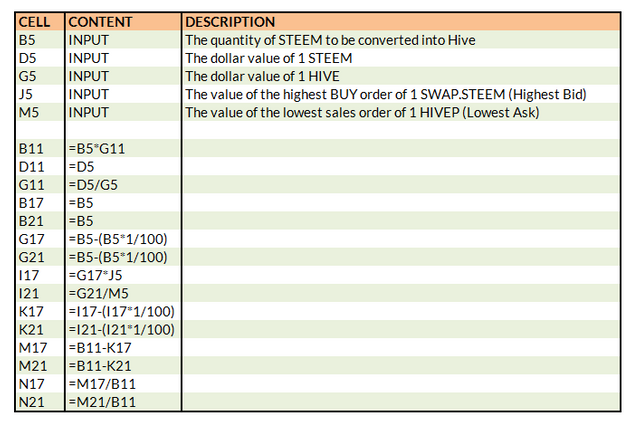640x426 pixels.
Task: Select the formula =I21-(I21*1/100)
Action: point(121,329)
